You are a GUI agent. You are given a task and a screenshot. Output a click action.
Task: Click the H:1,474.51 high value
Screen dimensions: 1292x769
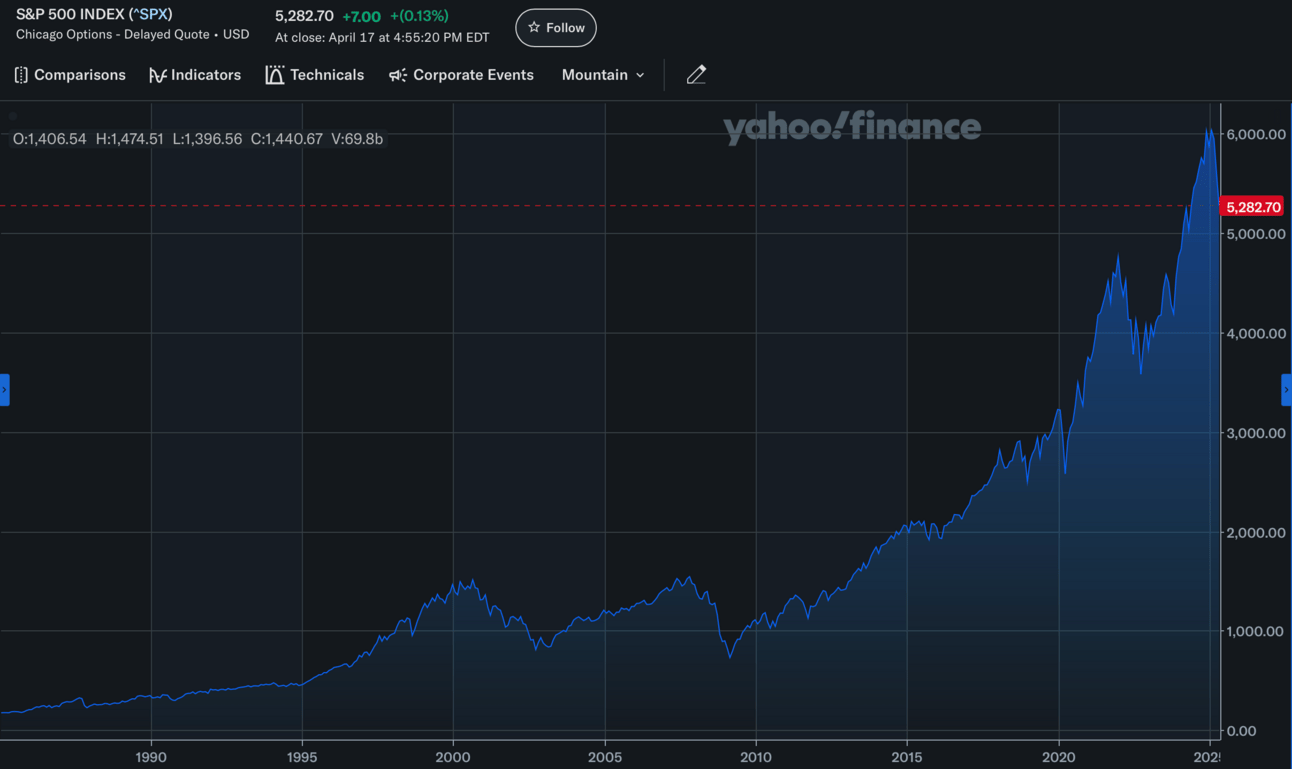pos(129,139)
